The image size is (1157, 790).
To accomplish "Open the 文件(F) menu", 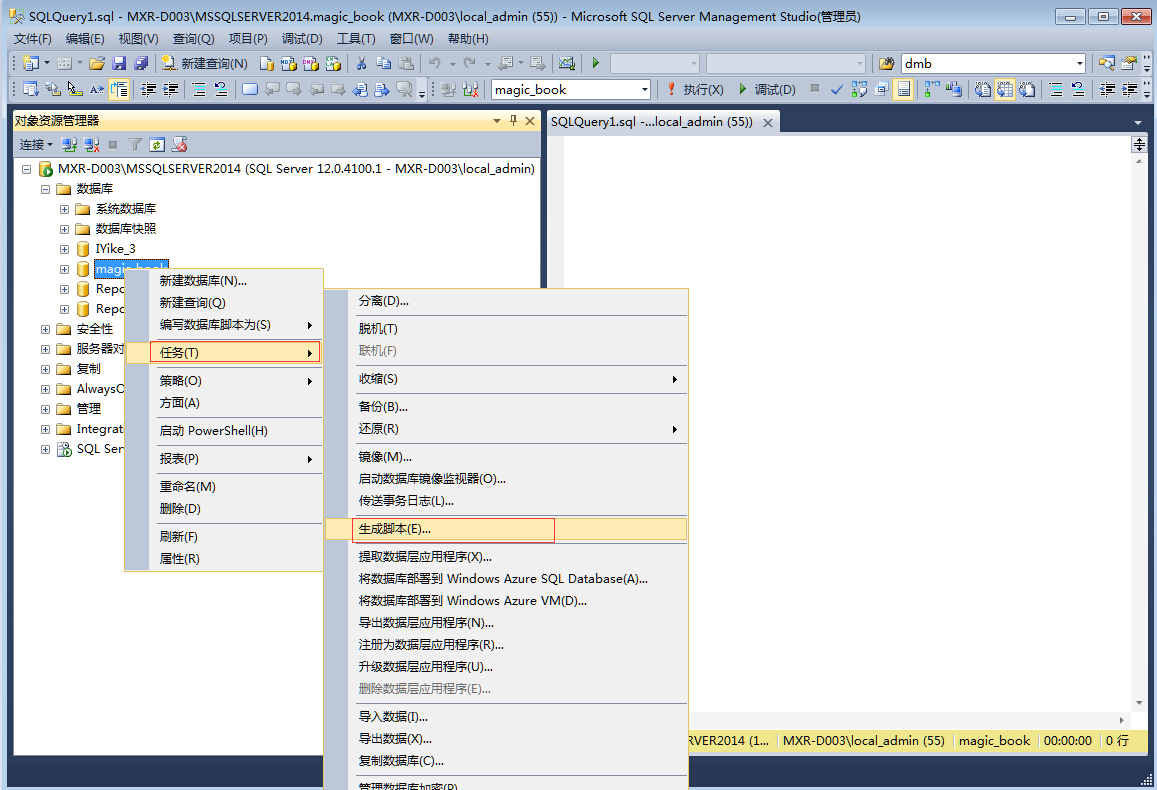I will coord(33,38).
